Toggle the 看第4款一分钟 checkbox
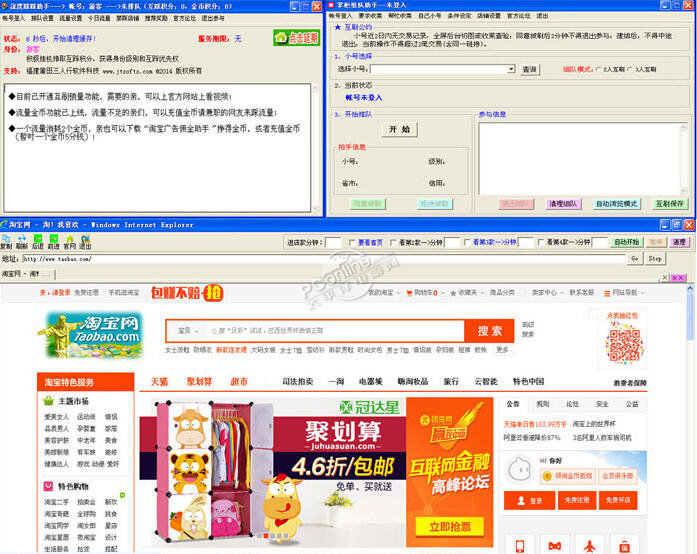The width and height of the screenshot is (697, 554). point(541,242)
